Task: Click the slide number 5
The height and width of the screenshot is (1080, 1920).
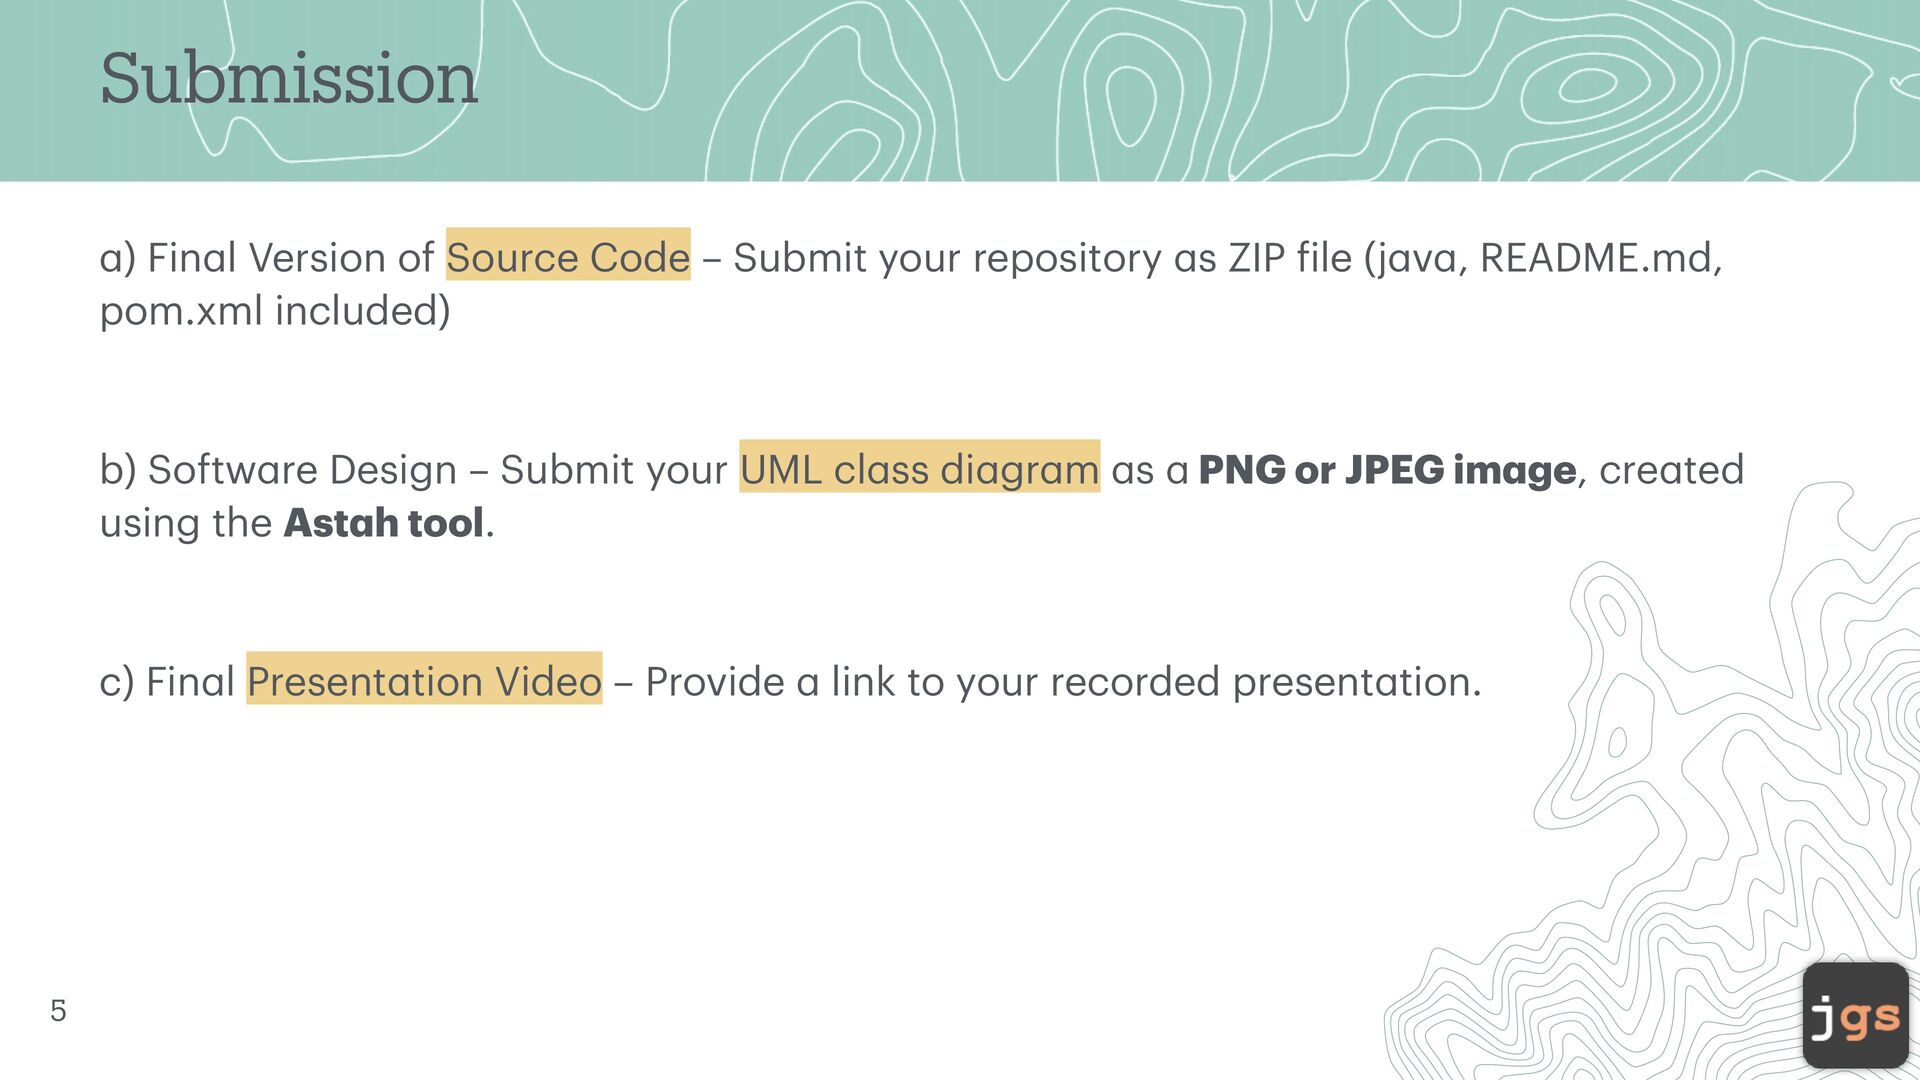Action: [x=58, y=1011]
